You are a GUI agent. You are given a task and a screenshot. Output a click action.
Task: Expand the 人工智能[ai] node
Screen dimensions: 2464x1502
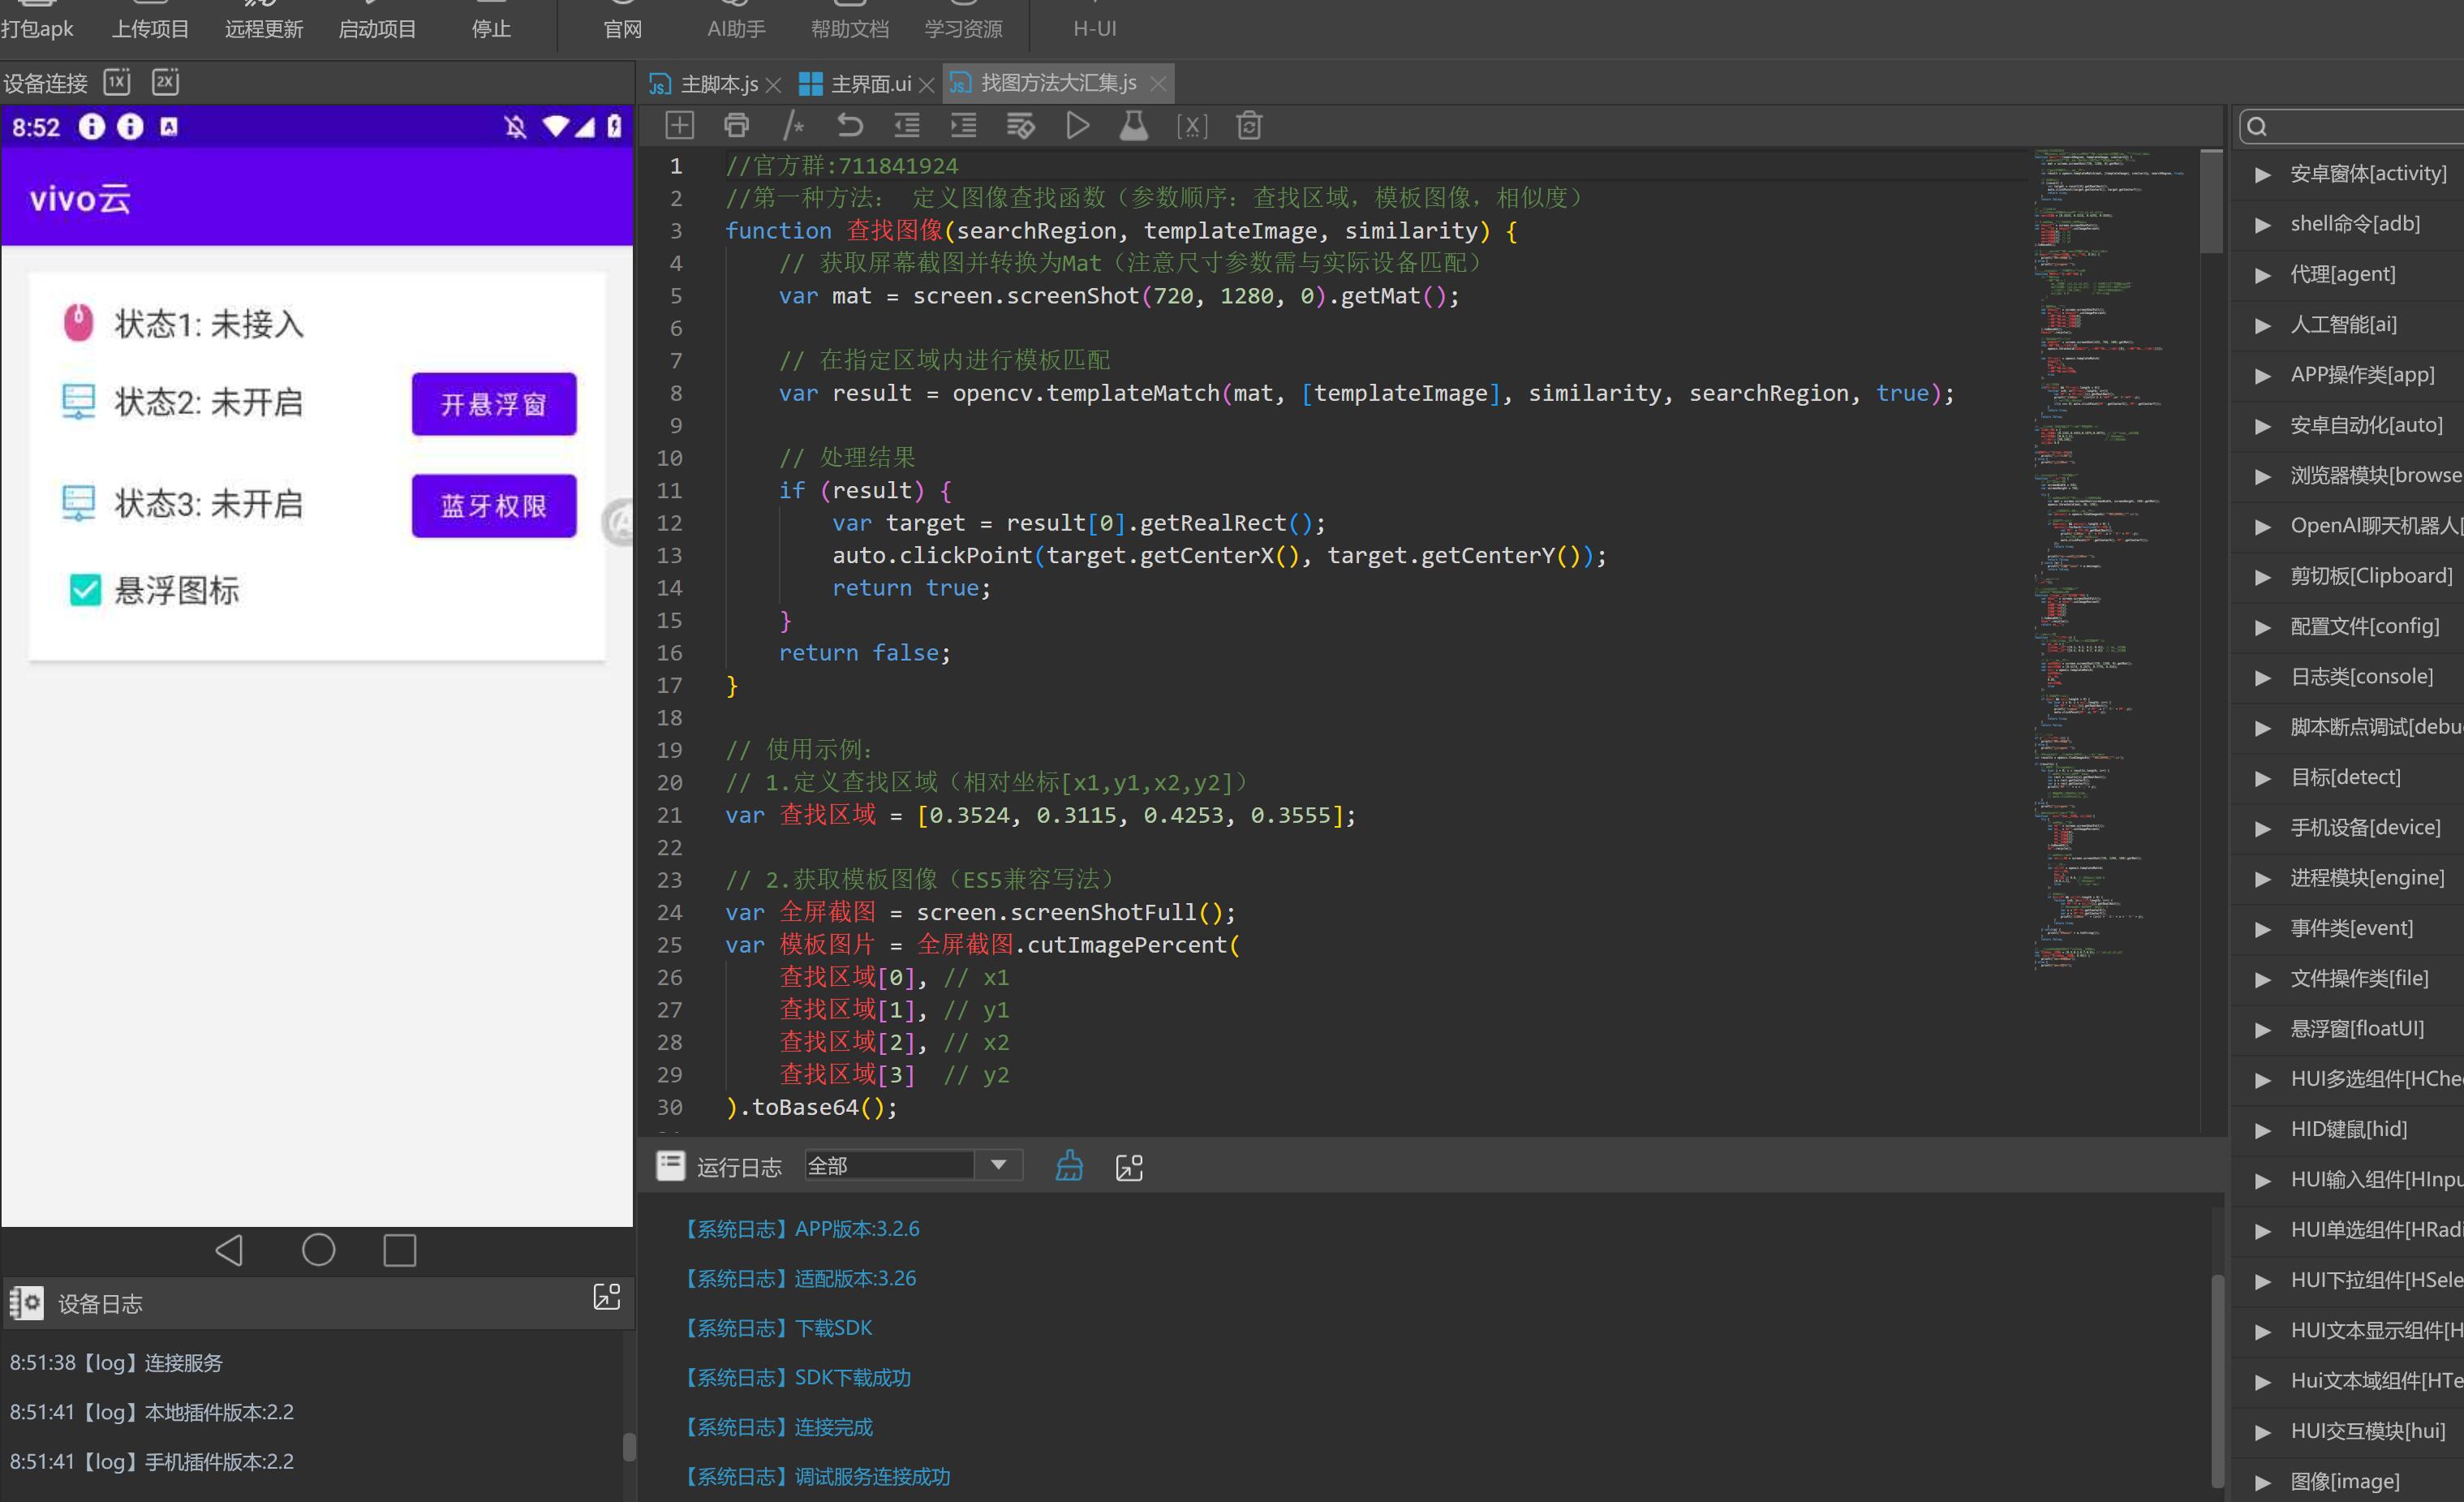click(x=2262, y=325)
